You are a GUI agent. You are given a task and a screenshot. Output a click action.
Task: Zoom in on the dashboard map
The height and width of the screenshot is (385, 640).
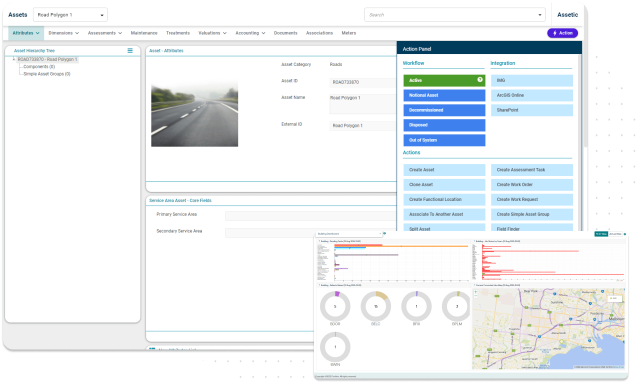tap(476, 292)
